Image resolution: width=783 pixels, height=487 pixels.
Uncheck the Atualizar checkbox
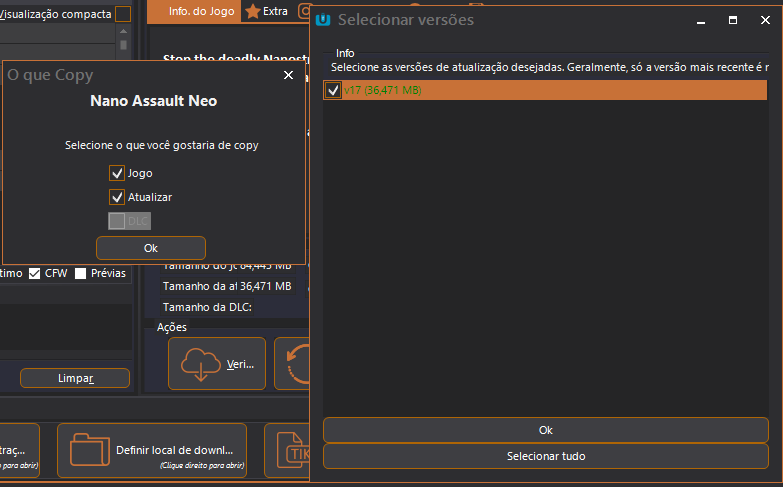[117, 197]
